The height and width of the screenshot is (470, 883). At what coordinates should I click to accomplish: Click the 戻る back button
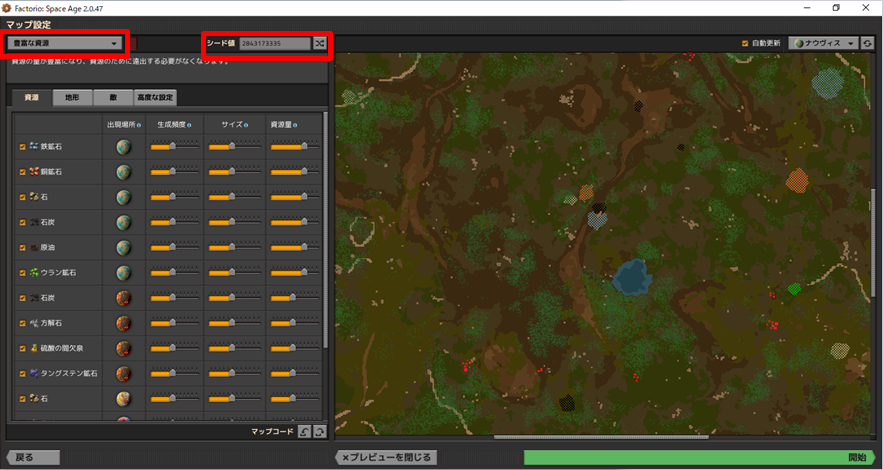pyautogui.click(x=33, y=458)
